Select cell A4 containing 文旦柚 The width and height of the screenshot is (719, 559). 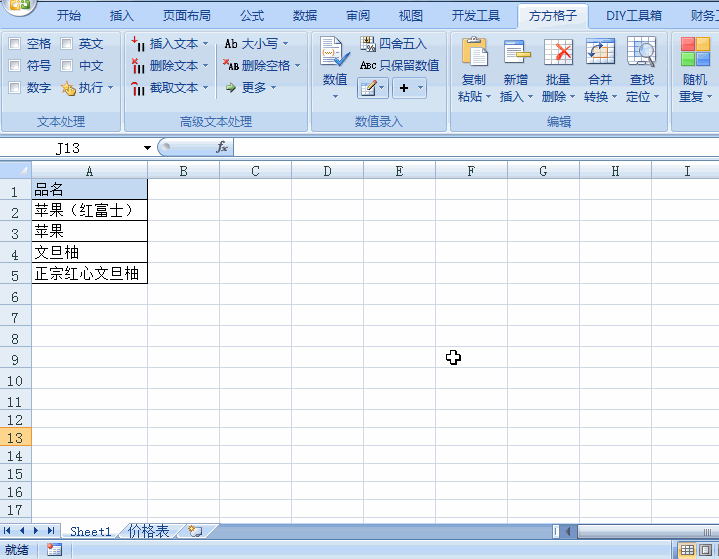(89, 252)
